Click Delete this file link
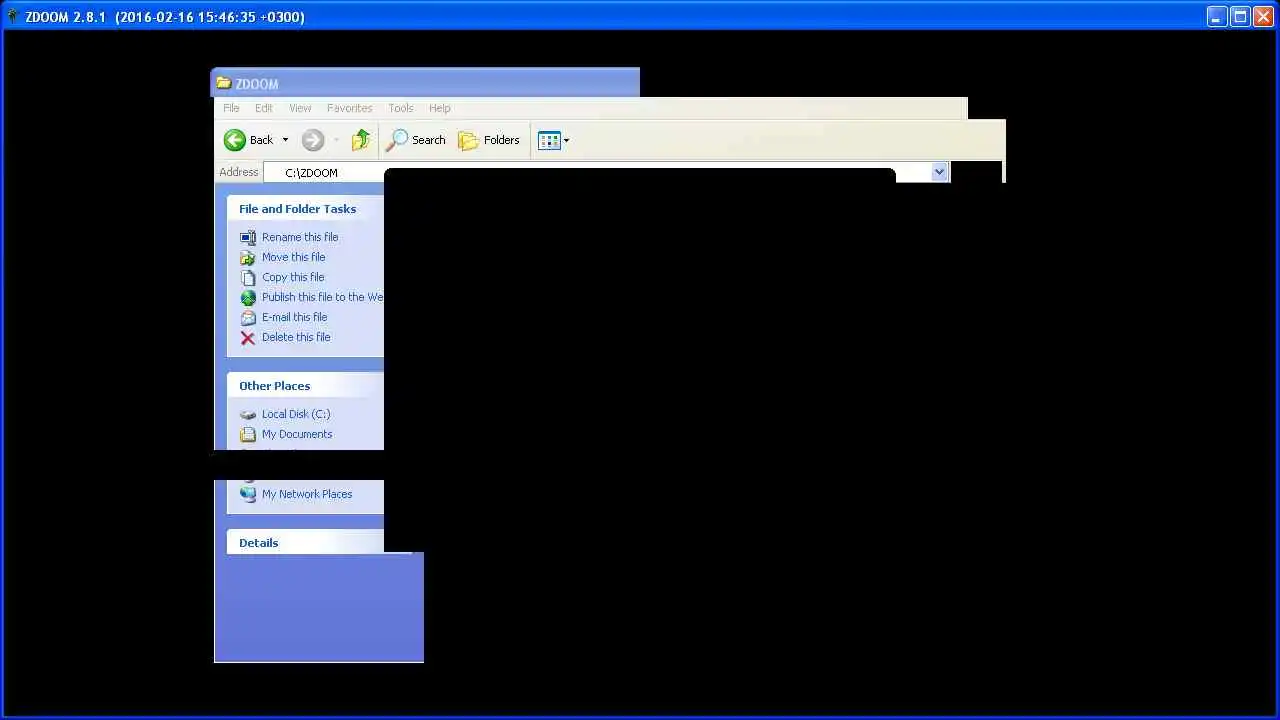Screen dimensions: 1280x720 pyautogui.click(x=296, y=337)
